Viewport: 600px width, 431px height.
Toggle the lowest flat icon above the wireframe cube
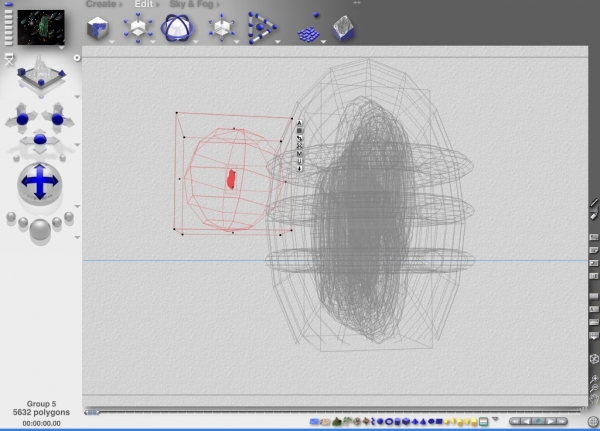tap(594, 336)
